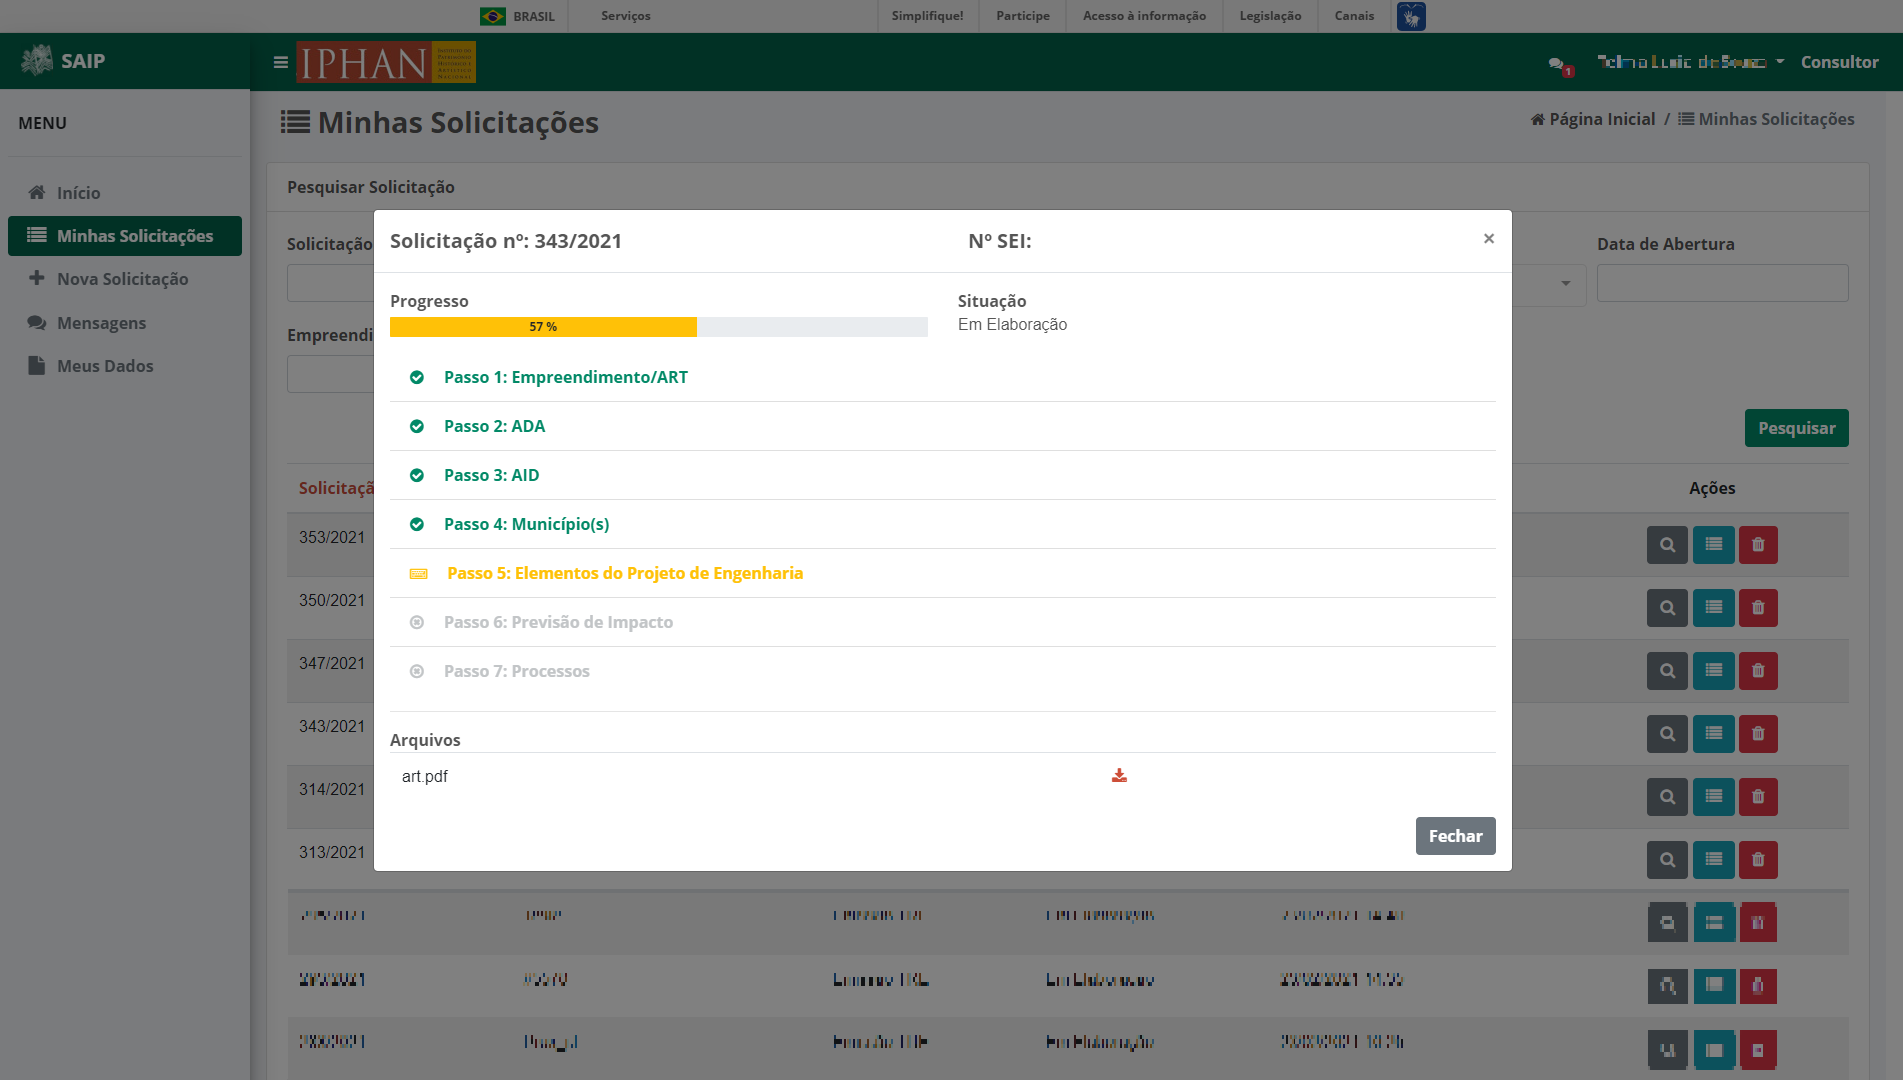Open Participe in top bar
This screenshot has width=1903, height=1080.
1023,16
